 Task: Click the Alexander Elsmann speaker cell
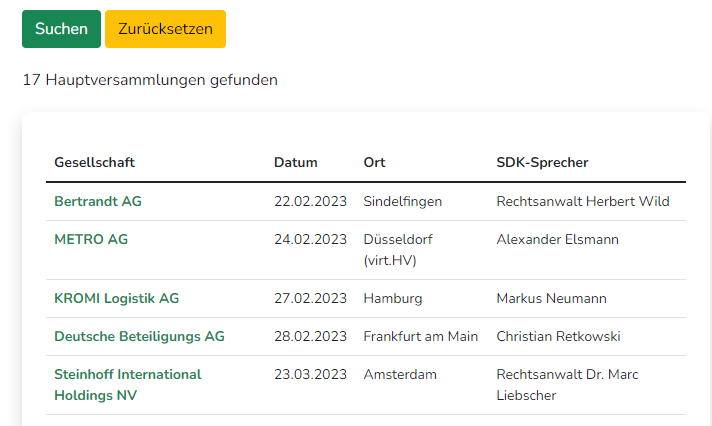(x=557, y=239)
